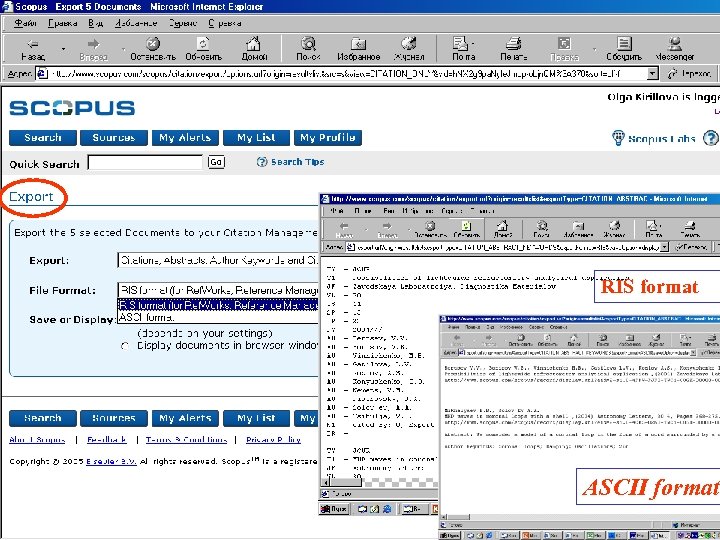This screenshot has width=720, height=540.
Task: Click the Scopus logo
Action: pos(72,108)
